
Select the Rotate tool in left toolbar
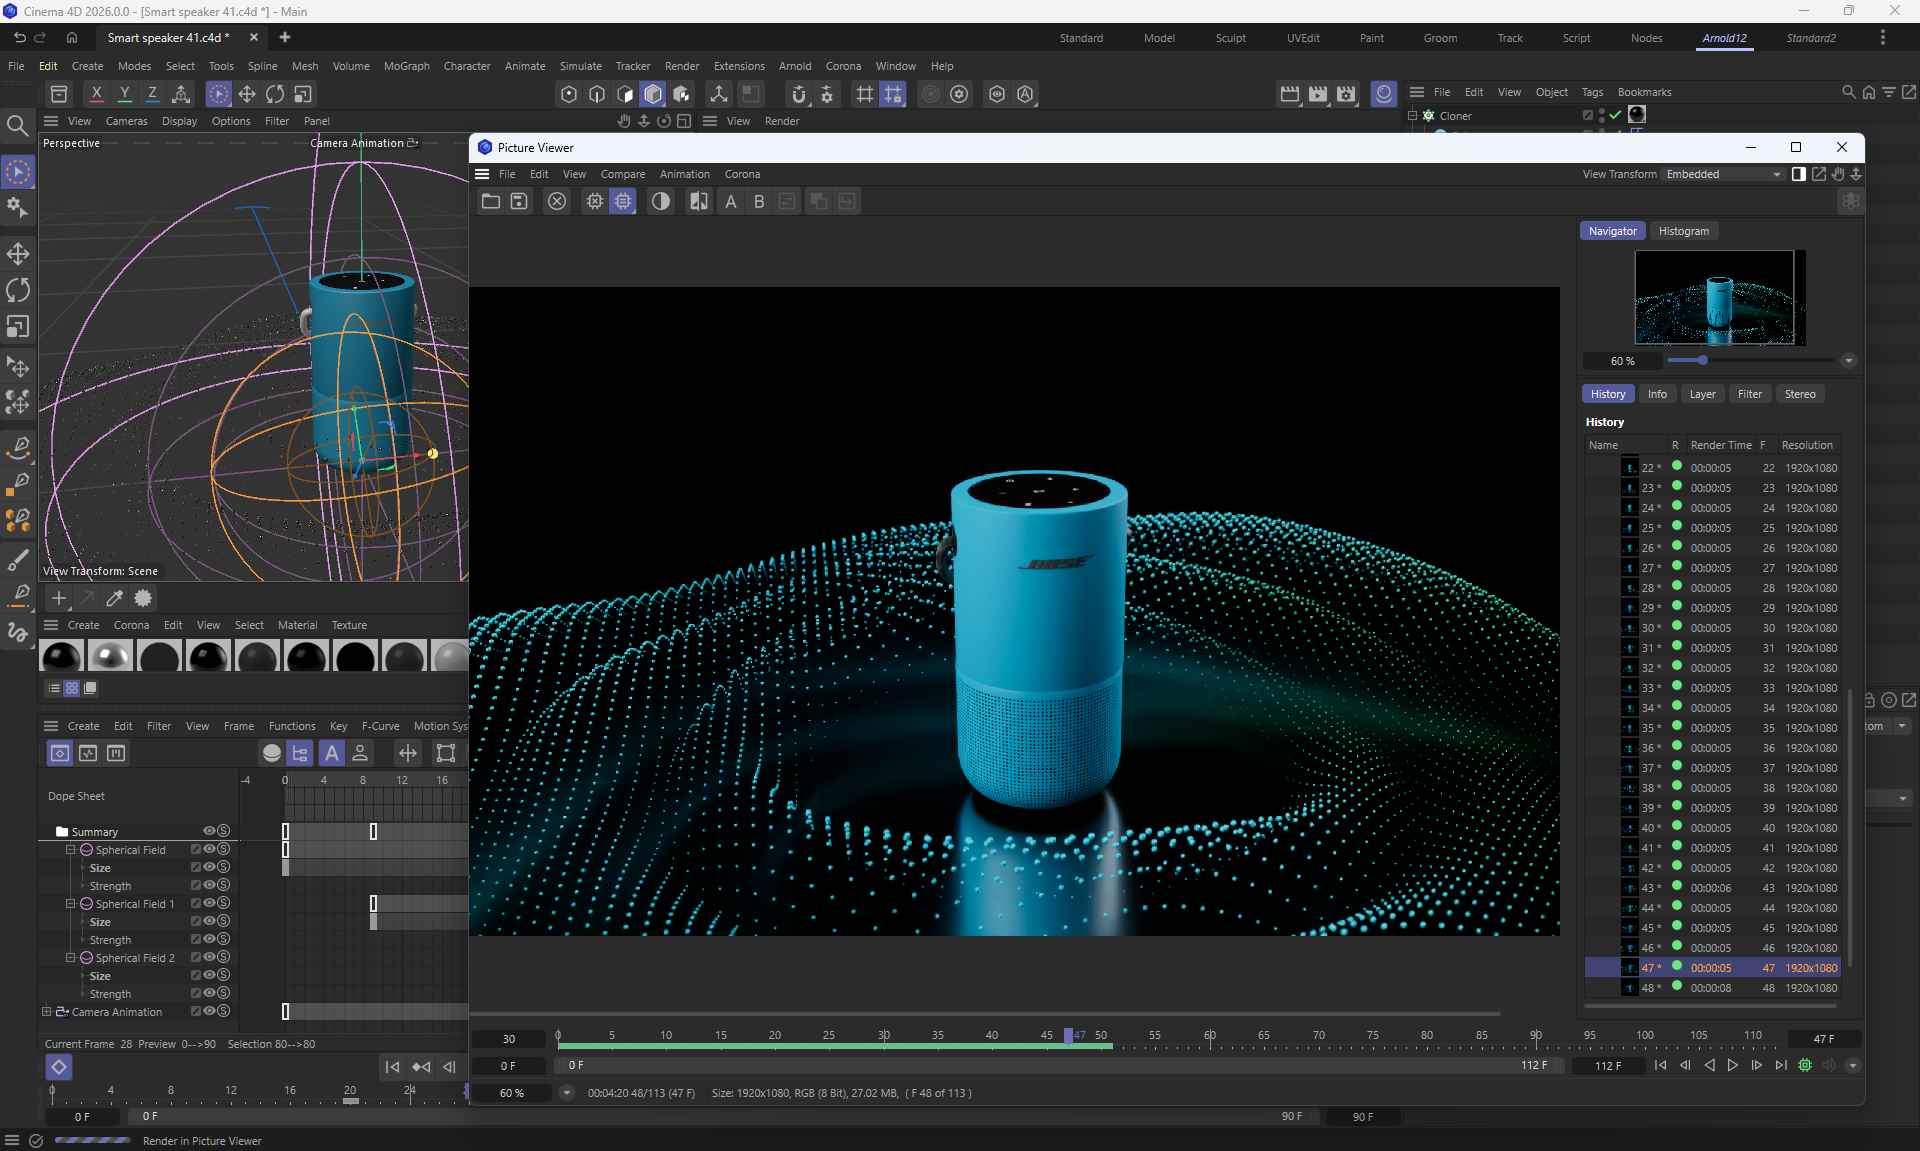(18, 290)
